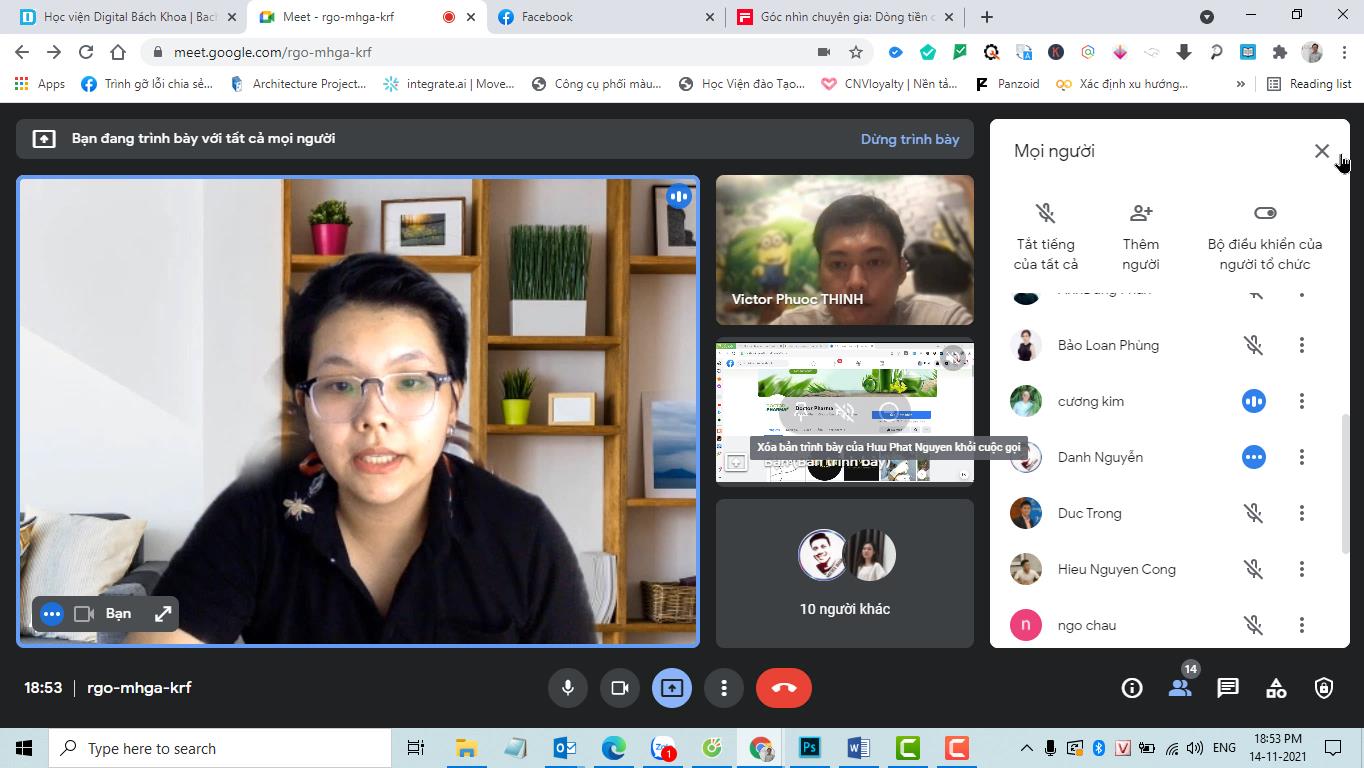Open the Apps bookmarks shortcut
Viewport: 1364px width, 768px height.
tap(40, 84)
